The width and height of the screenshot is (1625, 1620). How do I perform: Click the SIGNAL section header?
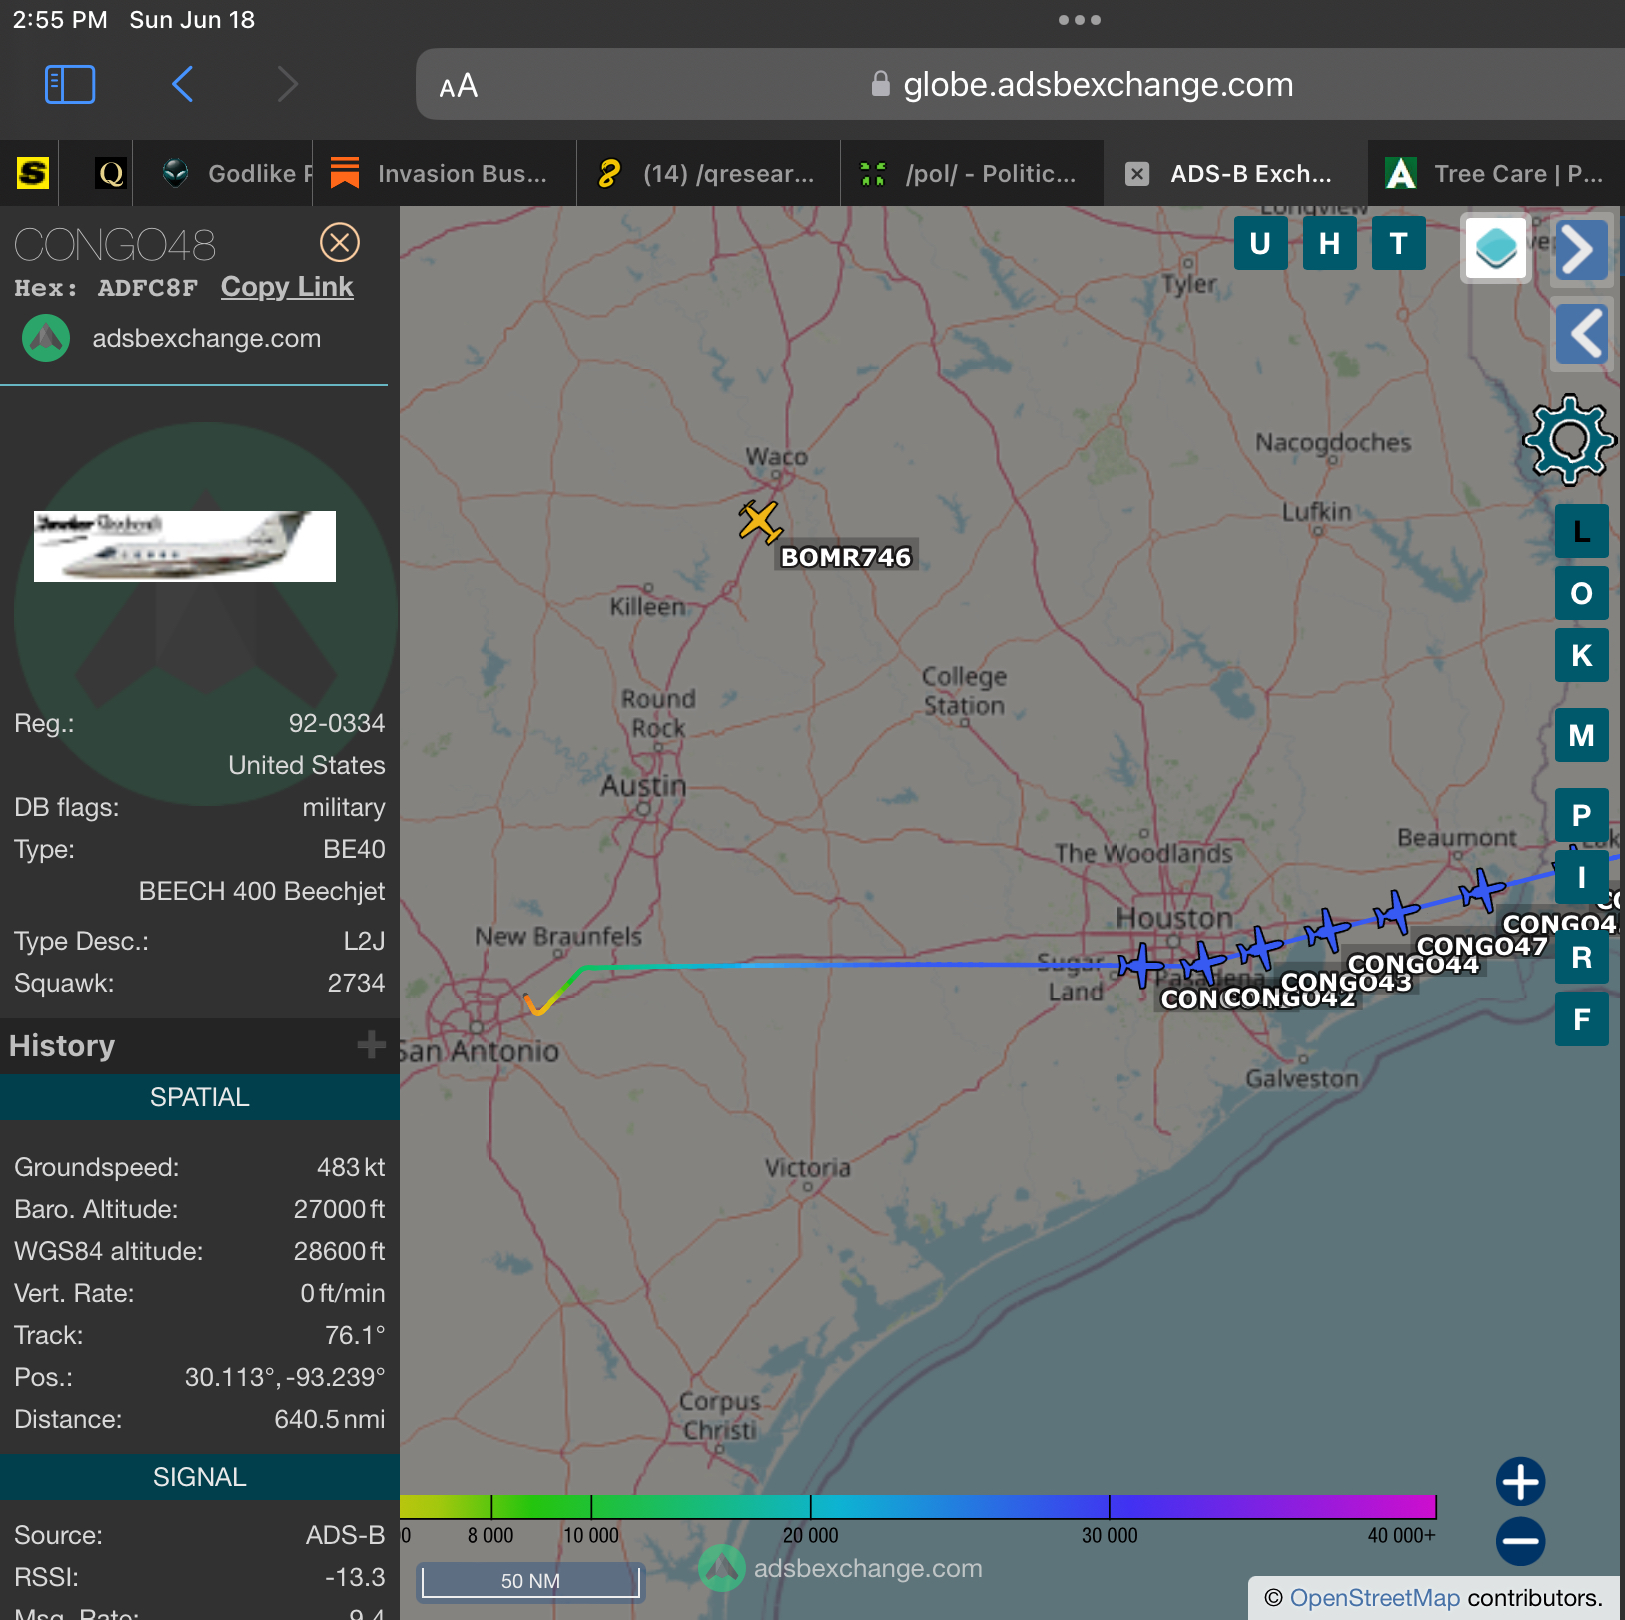pos(200,1477)
